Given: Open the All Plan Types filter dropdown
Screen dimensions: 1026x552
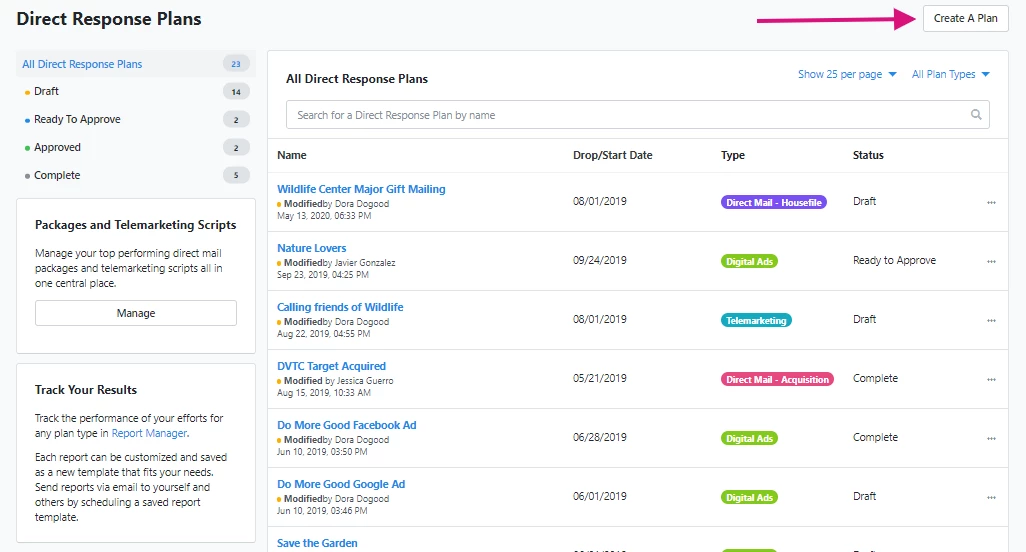Looking at the screenshot, I should point(950,75).
